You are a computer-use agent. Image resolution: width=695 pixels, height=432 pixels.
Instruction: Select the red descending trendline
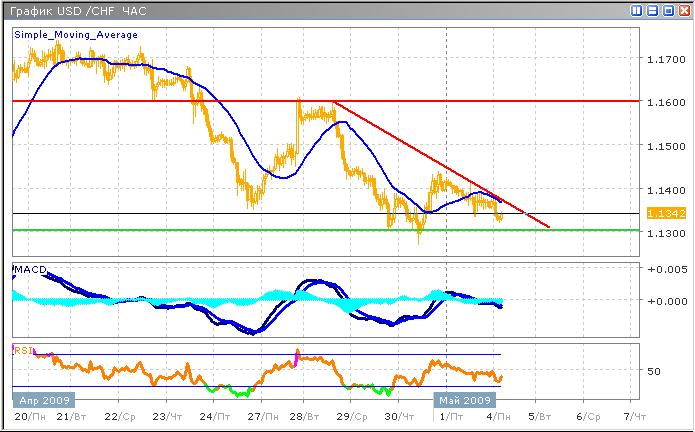(440, 165)
